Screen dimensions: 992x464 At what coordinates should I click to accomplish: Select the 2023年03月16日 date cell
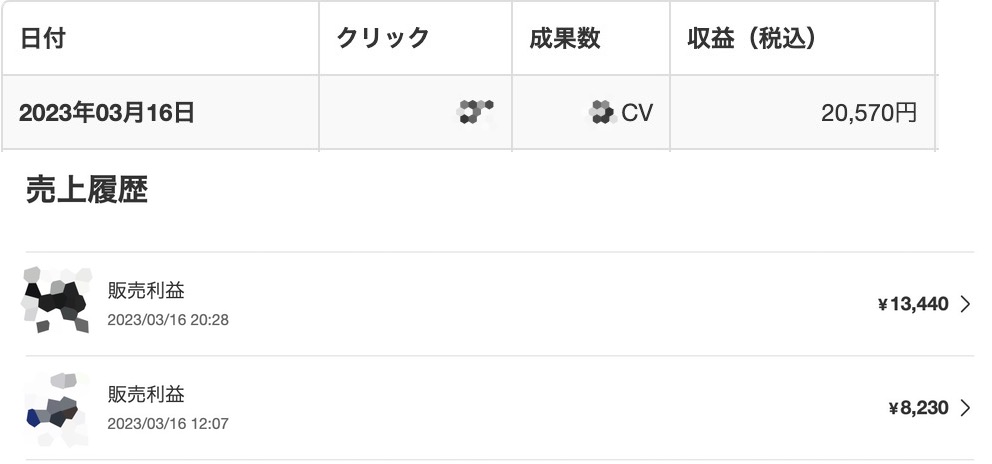coord(161,113)
